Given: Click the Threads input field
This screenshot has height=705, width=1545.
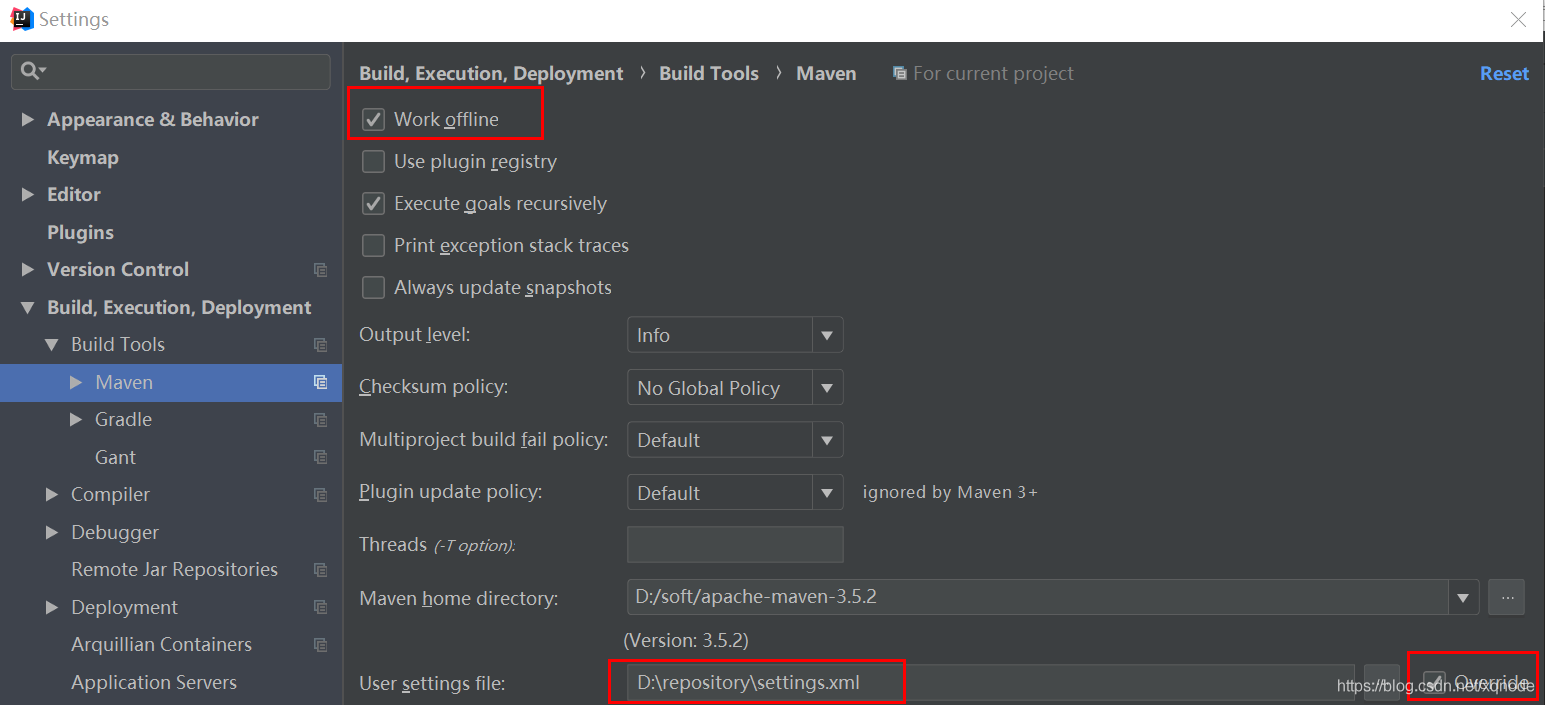Looking at the screenshot, I should coord(734,545).
